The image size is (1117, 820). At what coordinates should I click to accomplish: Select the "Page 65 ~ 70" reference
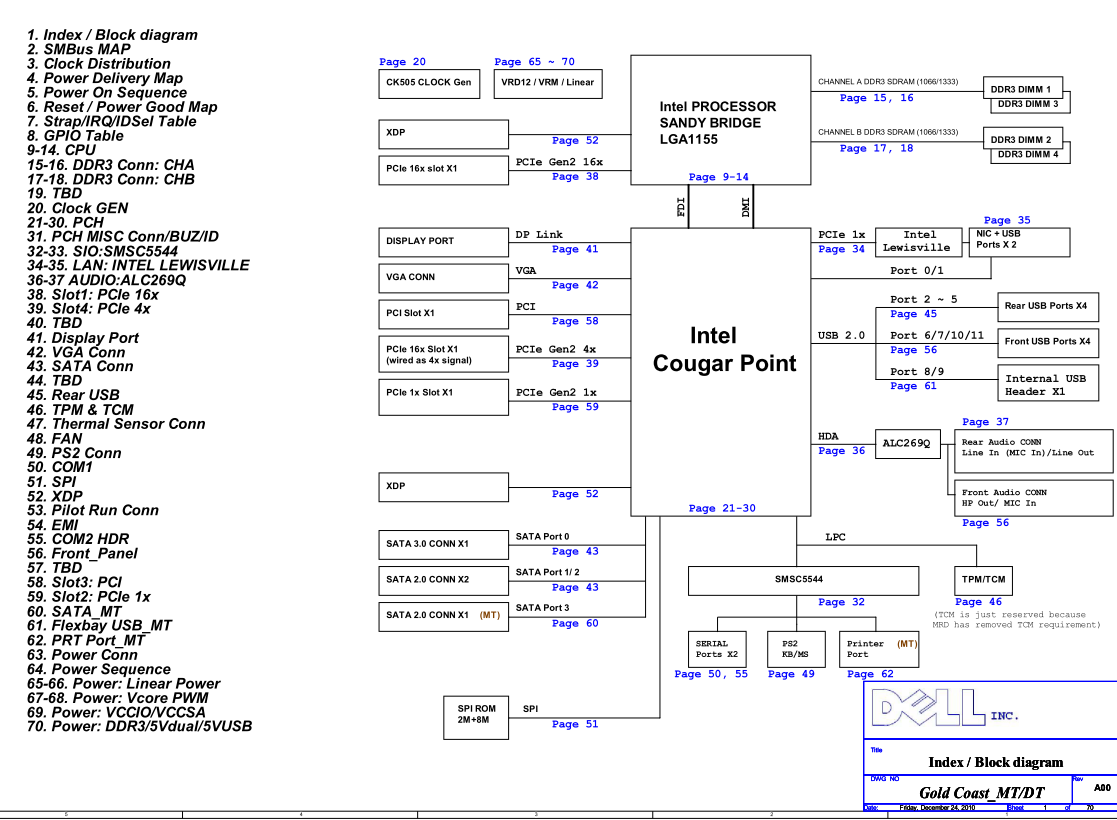[x=534, y=62]
